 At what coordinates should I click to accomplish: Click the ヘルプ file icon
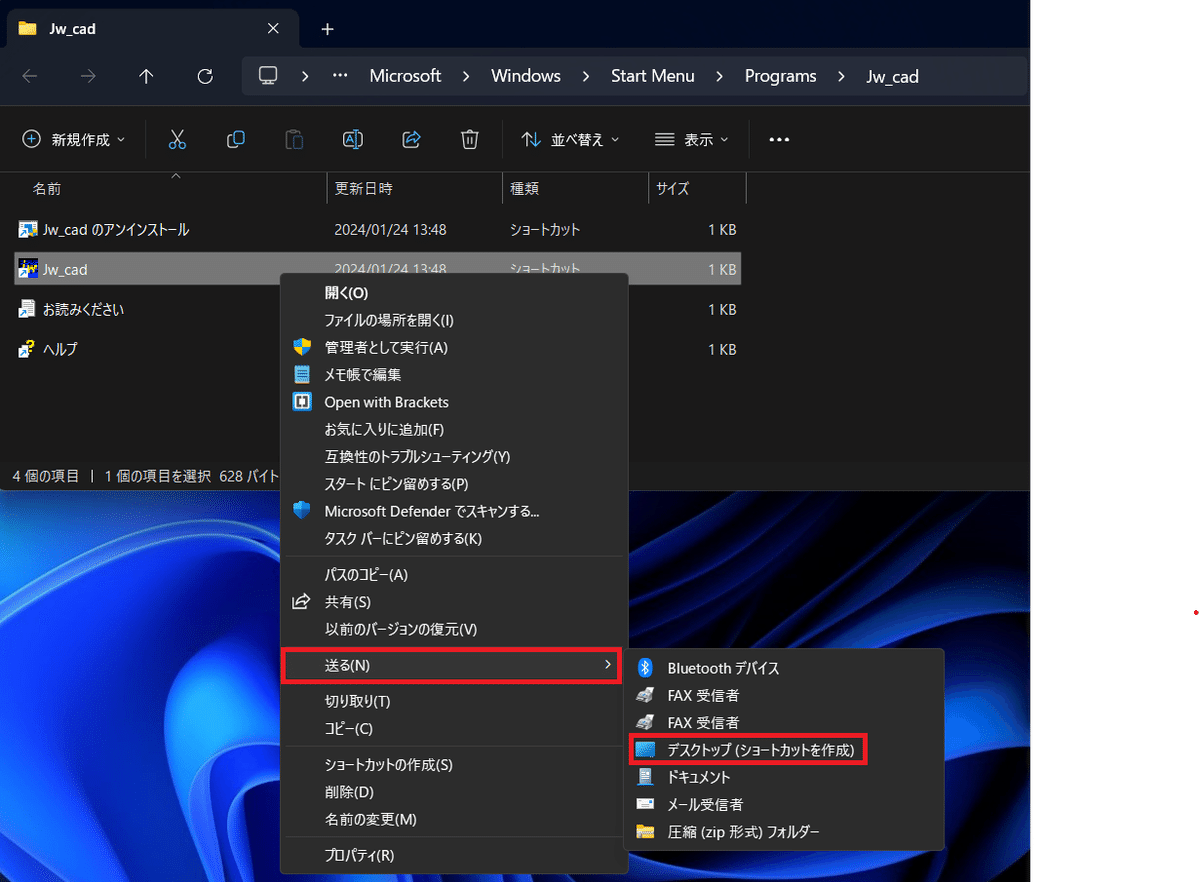point(28,349)
